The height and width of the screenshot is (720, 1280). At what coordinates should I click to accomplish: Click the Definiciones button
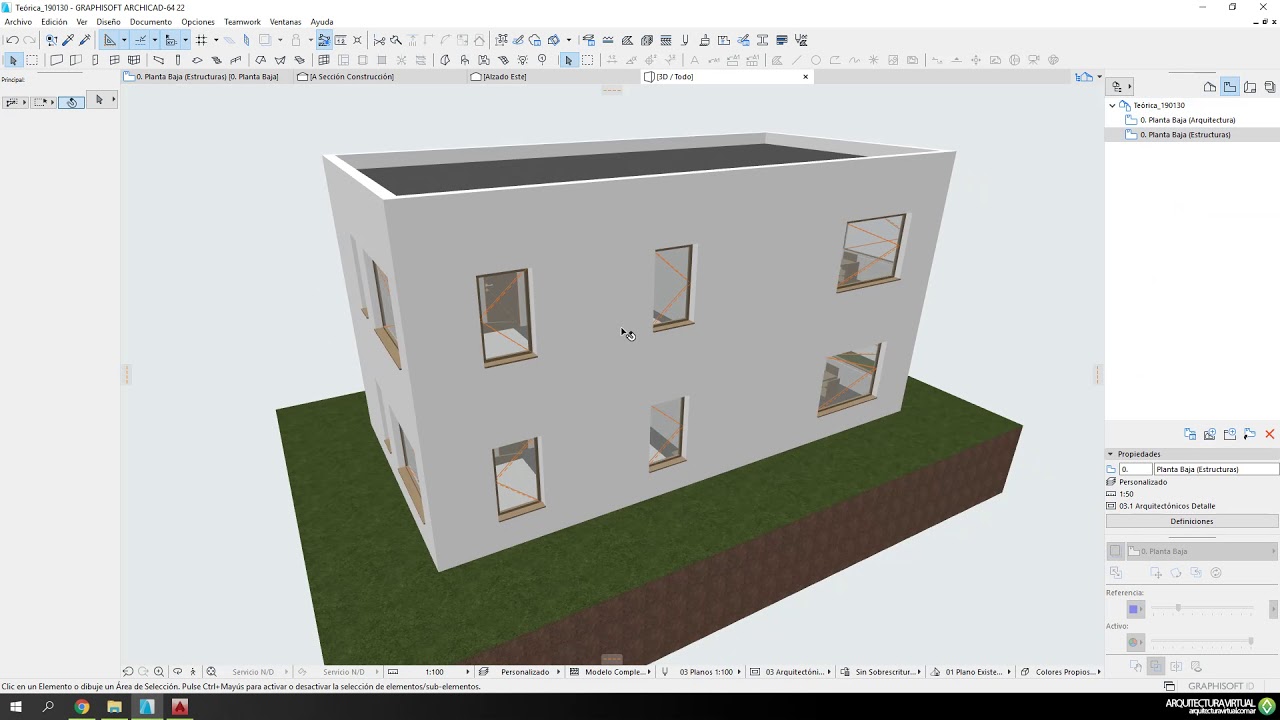[x=1192, y=521]
